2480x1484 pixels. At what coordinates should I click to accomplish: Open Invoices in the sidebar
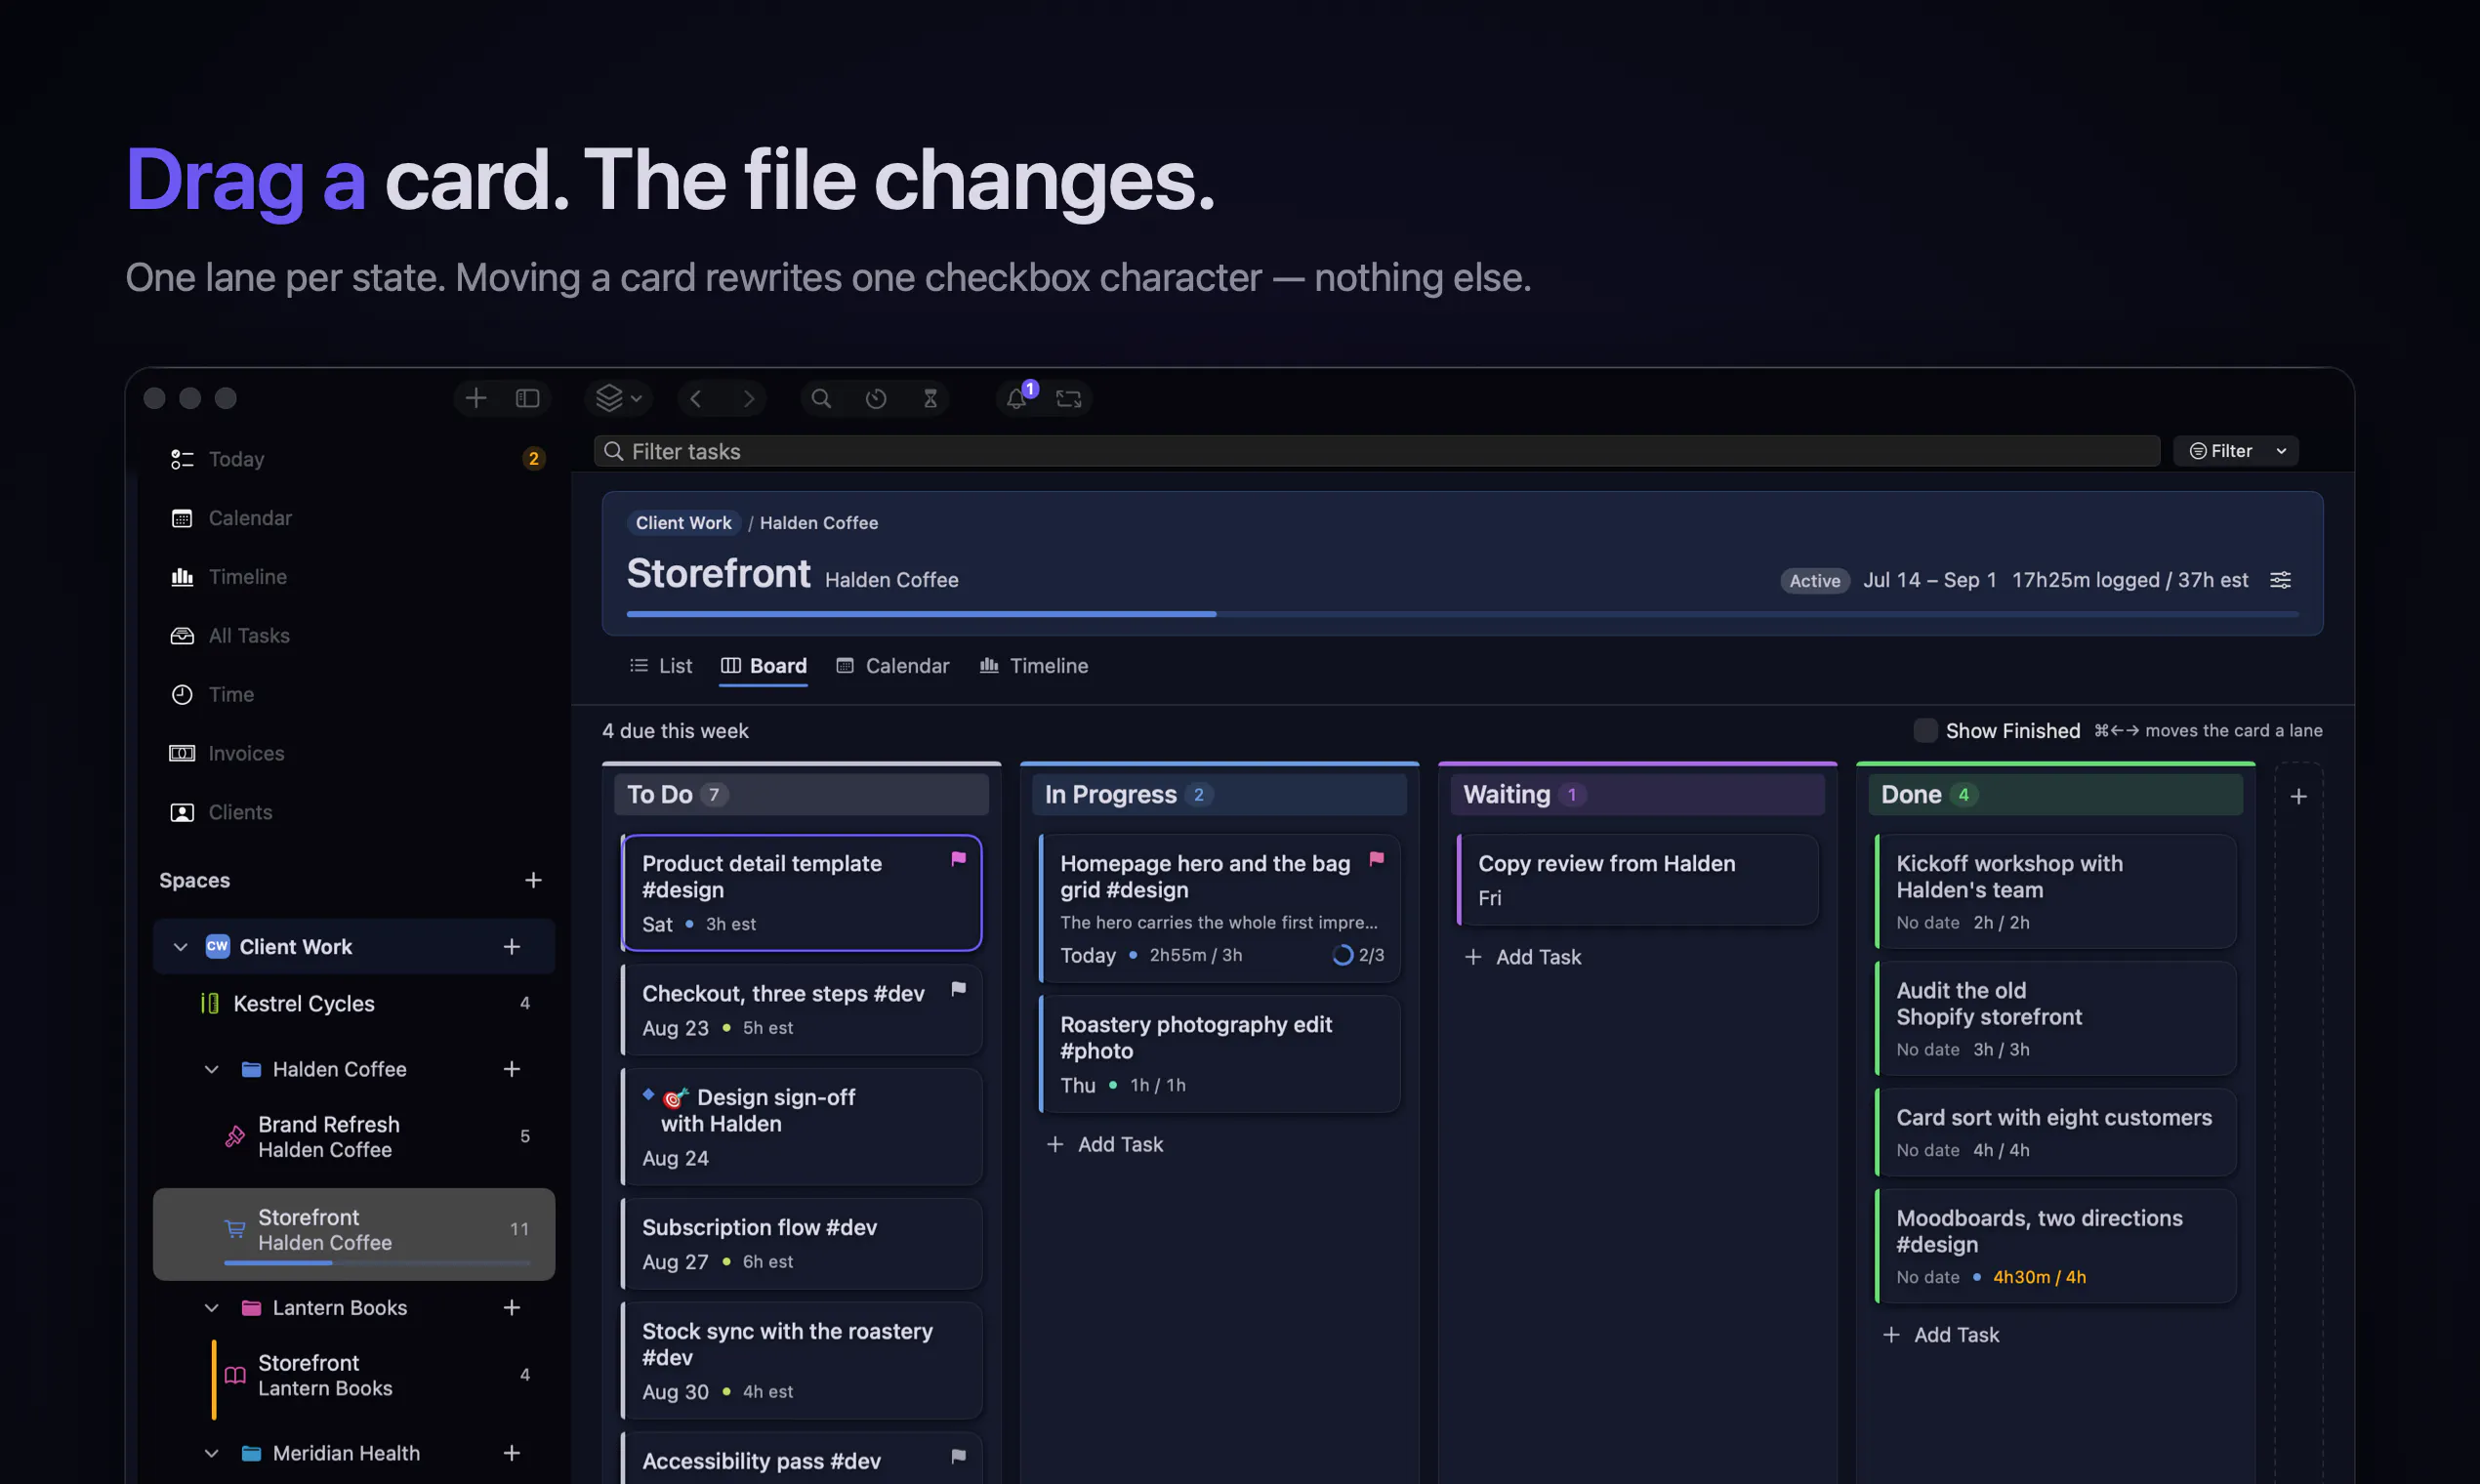tap(354, 753)
